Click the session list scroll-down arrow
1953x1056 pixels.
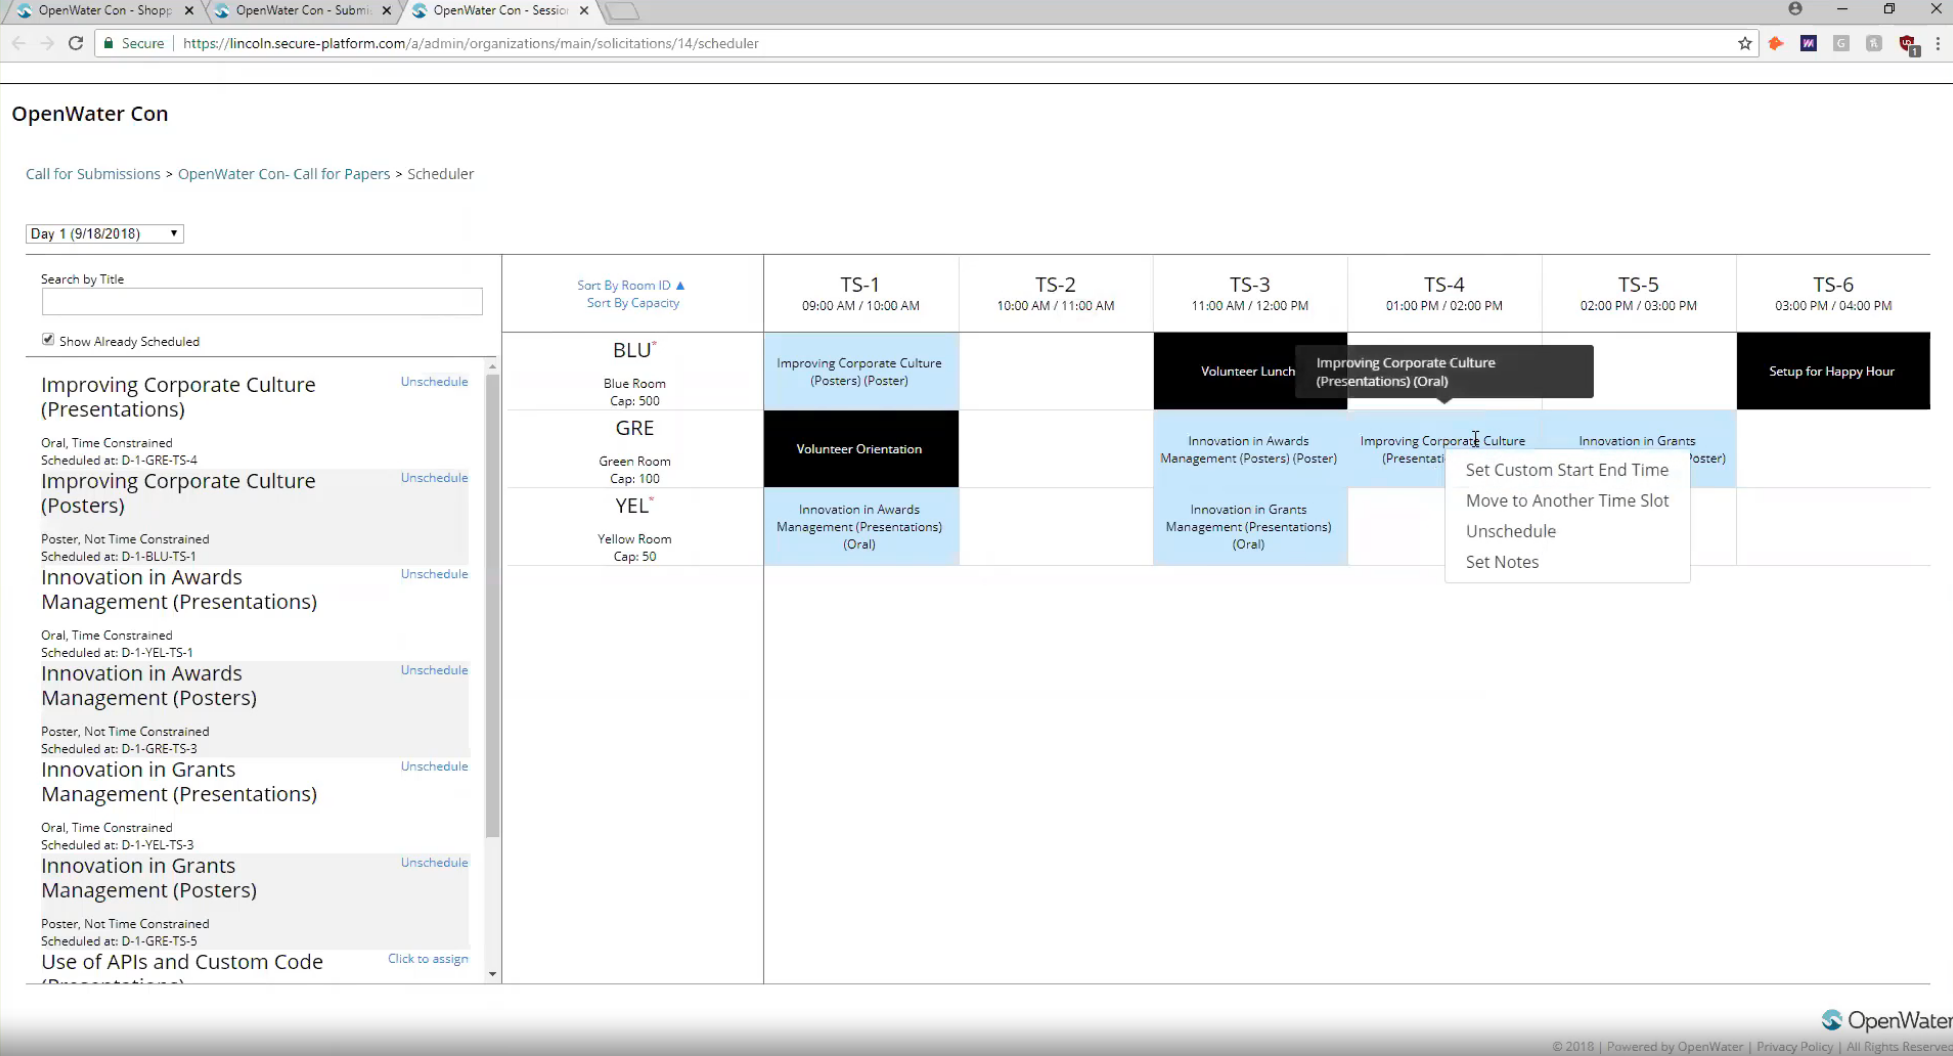tap(492, 974)
